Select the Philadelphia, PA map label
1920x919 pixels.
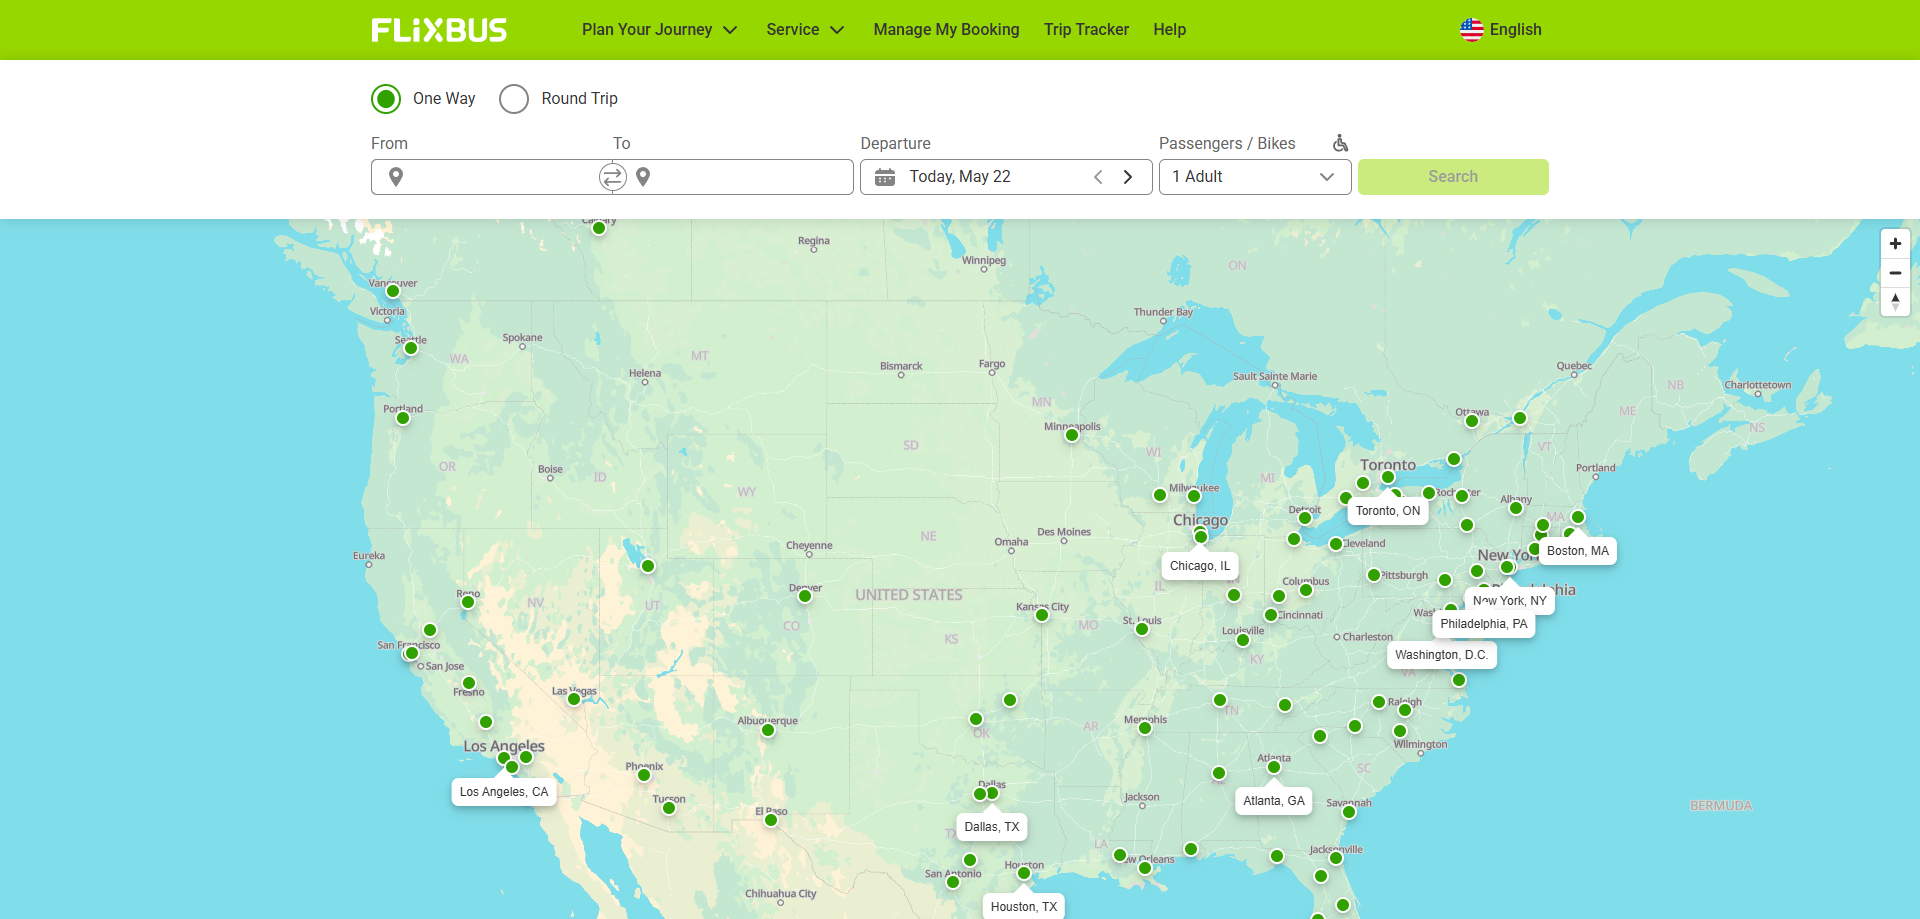point(1484,624)
